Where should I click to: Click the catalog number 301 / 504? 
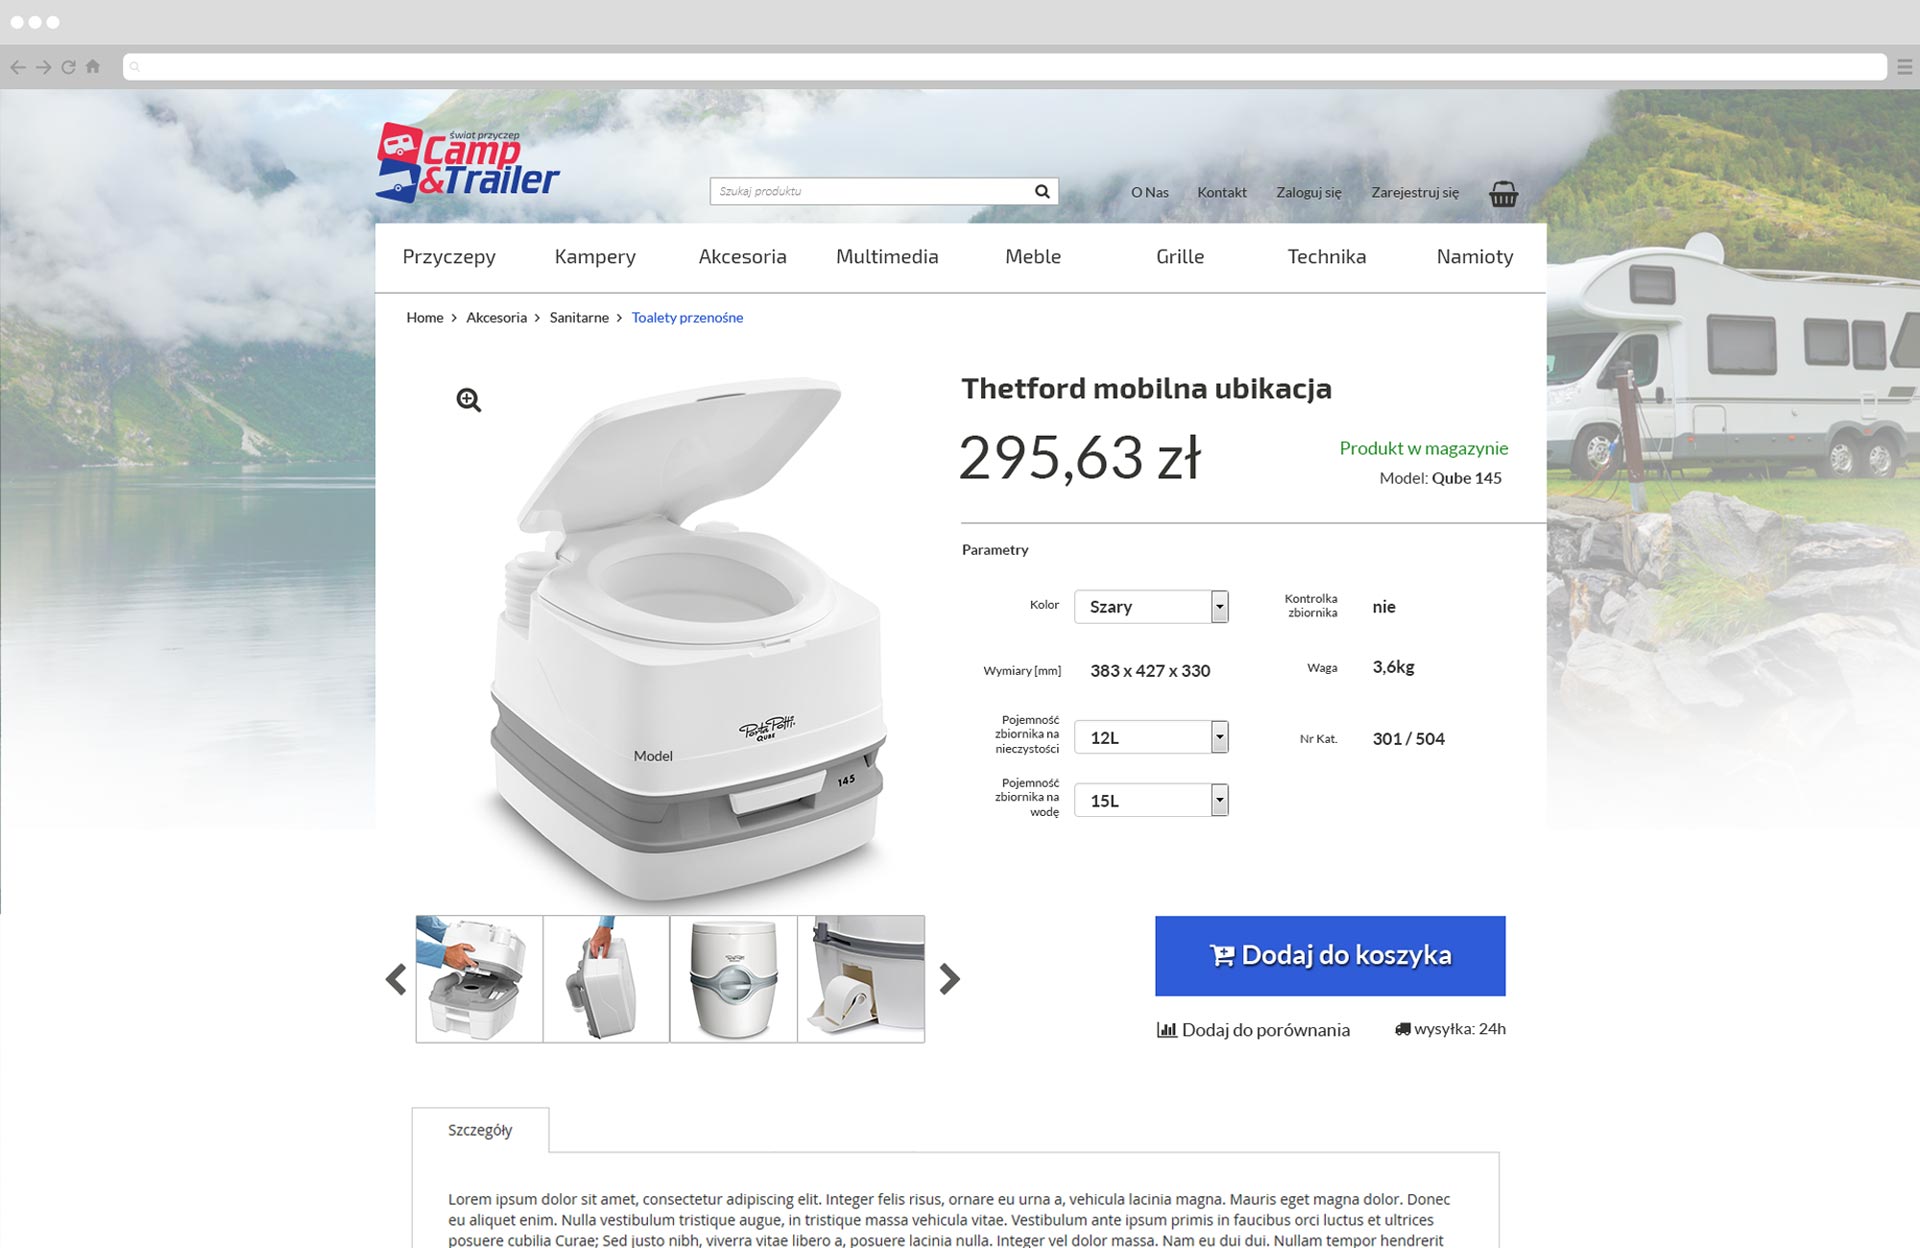1408,739
